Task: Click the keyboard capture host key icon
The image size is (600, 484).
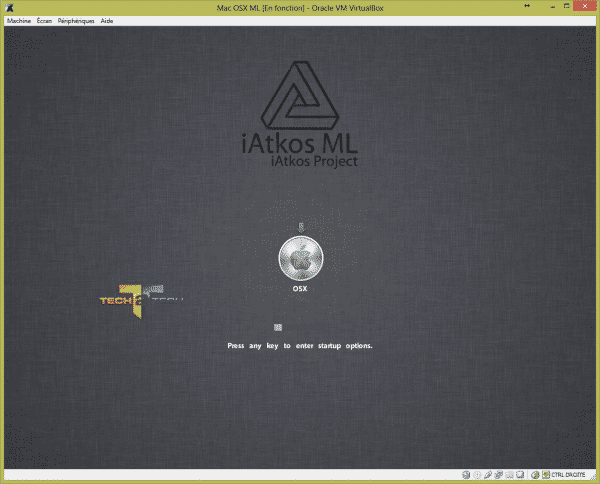Action: click(x=546, y=474)
